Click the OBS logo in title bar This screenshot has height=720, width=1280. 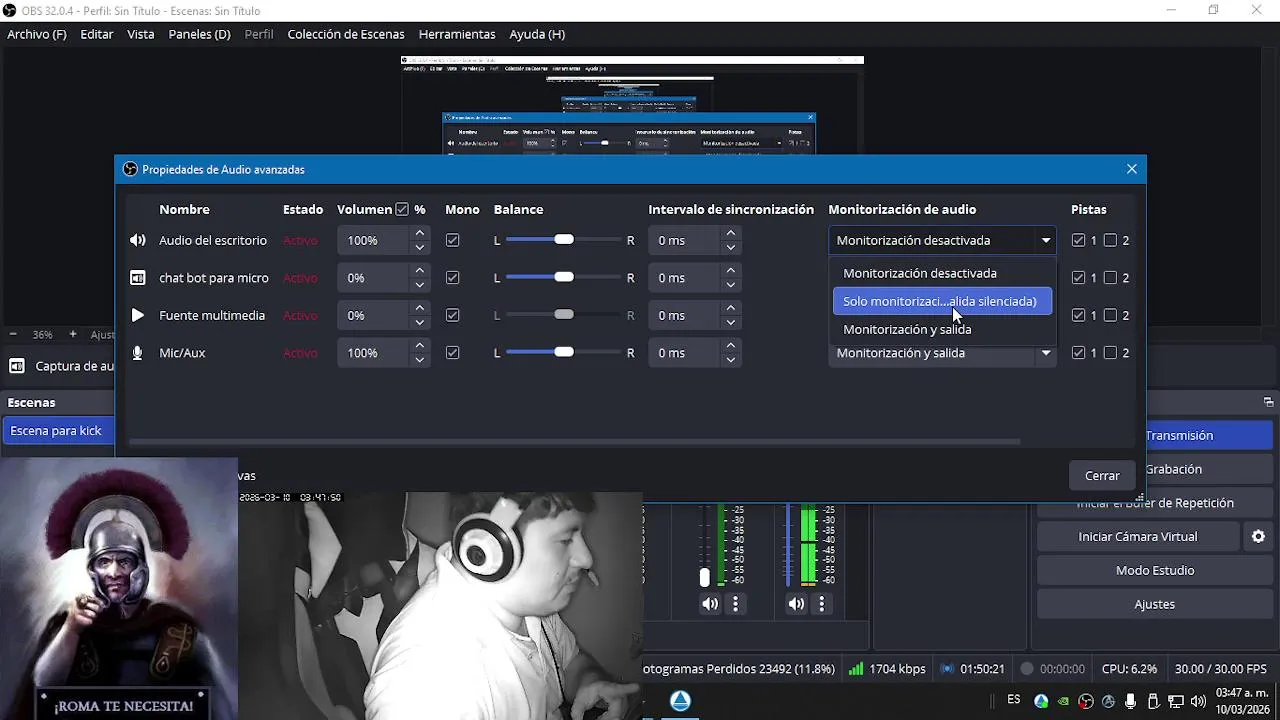10,11
